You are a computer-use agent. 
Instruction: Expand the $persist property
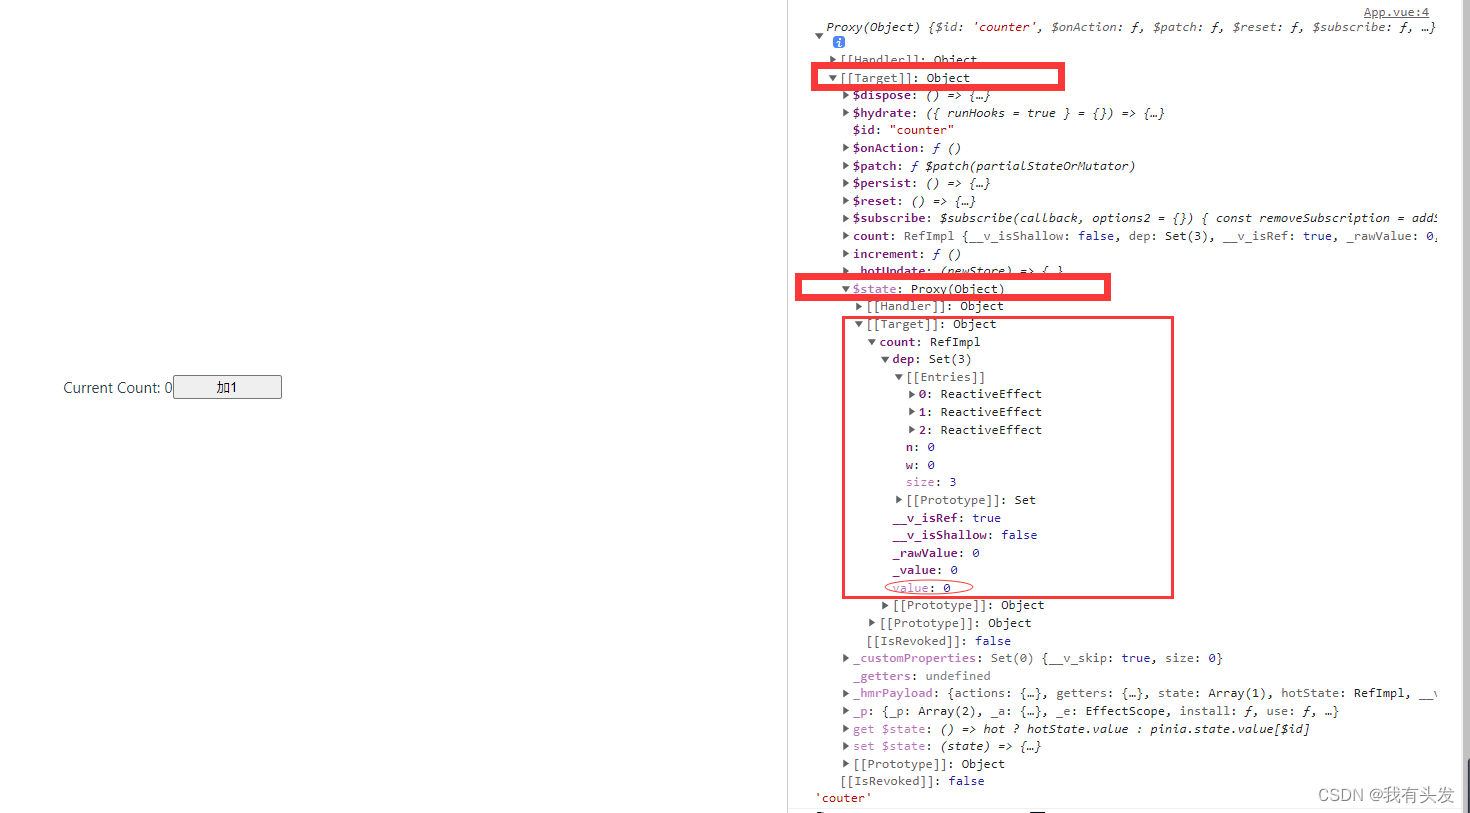point(846,183)
